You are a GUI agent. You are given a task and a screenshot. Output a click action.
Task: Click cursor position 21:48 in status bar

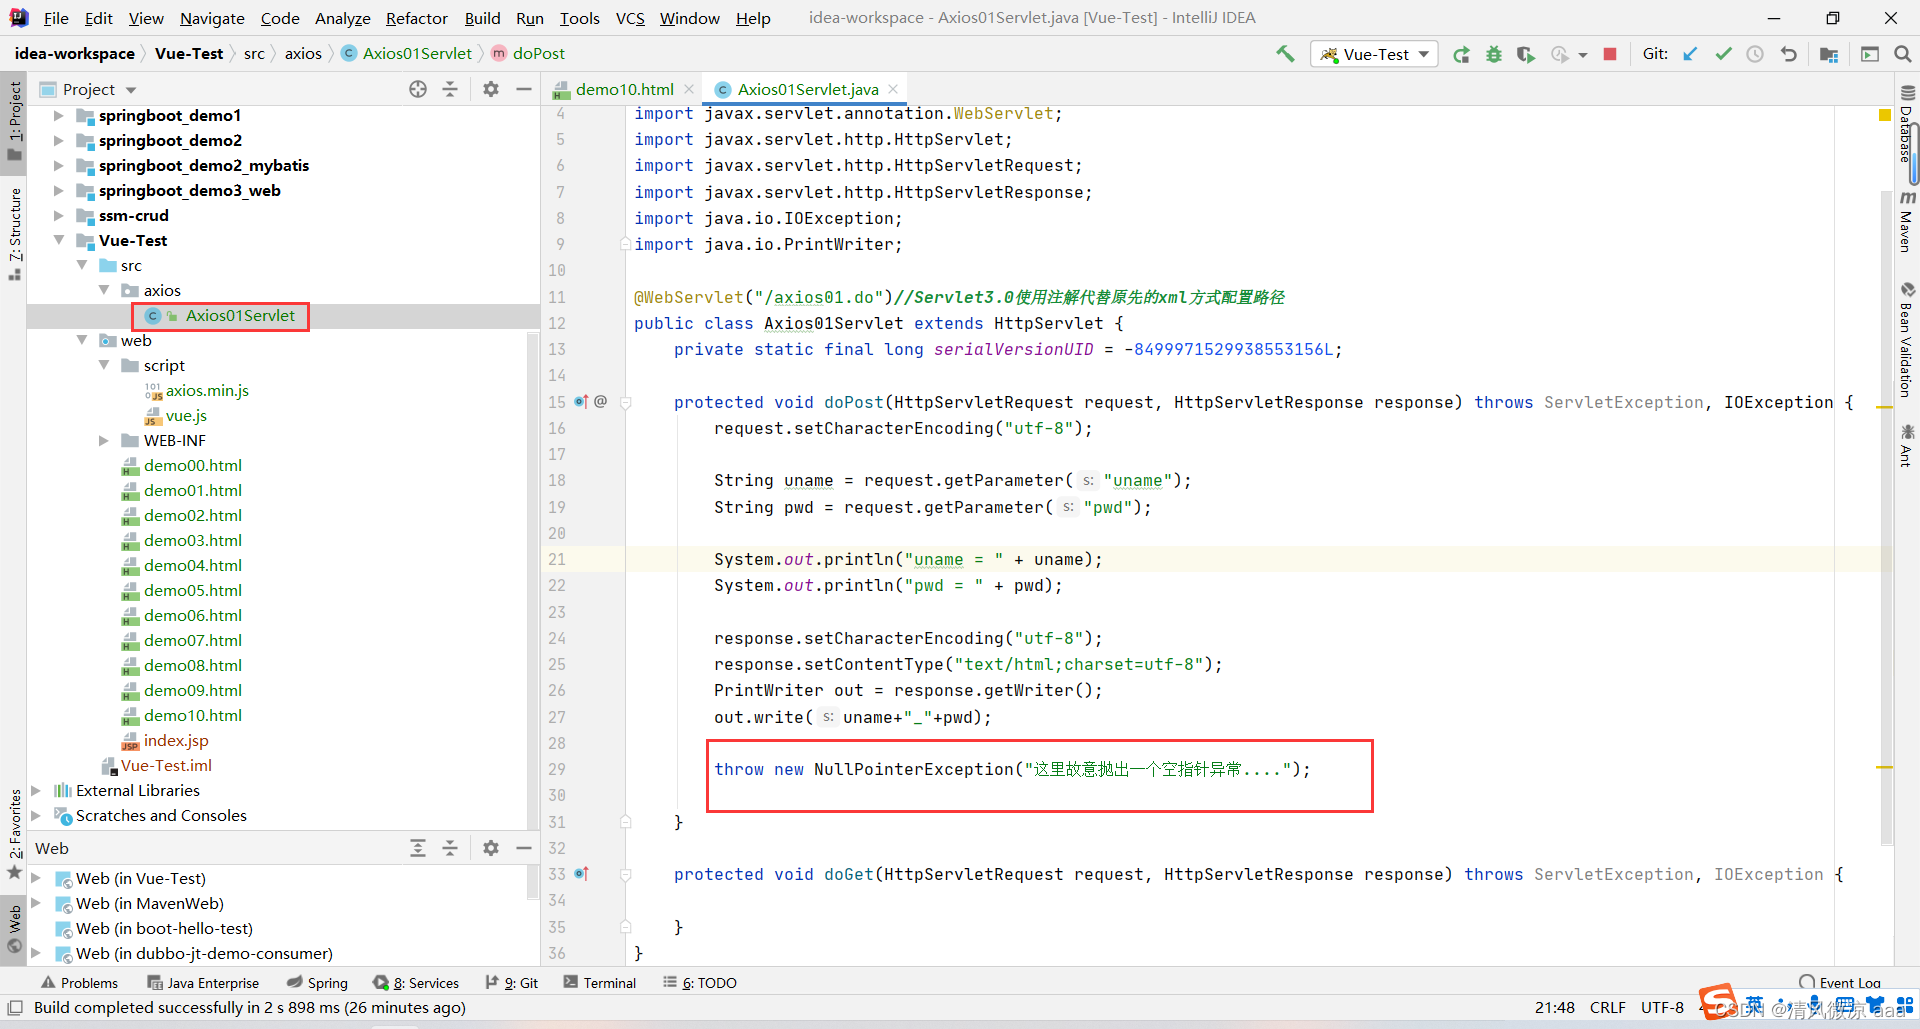point(1555,1008)
